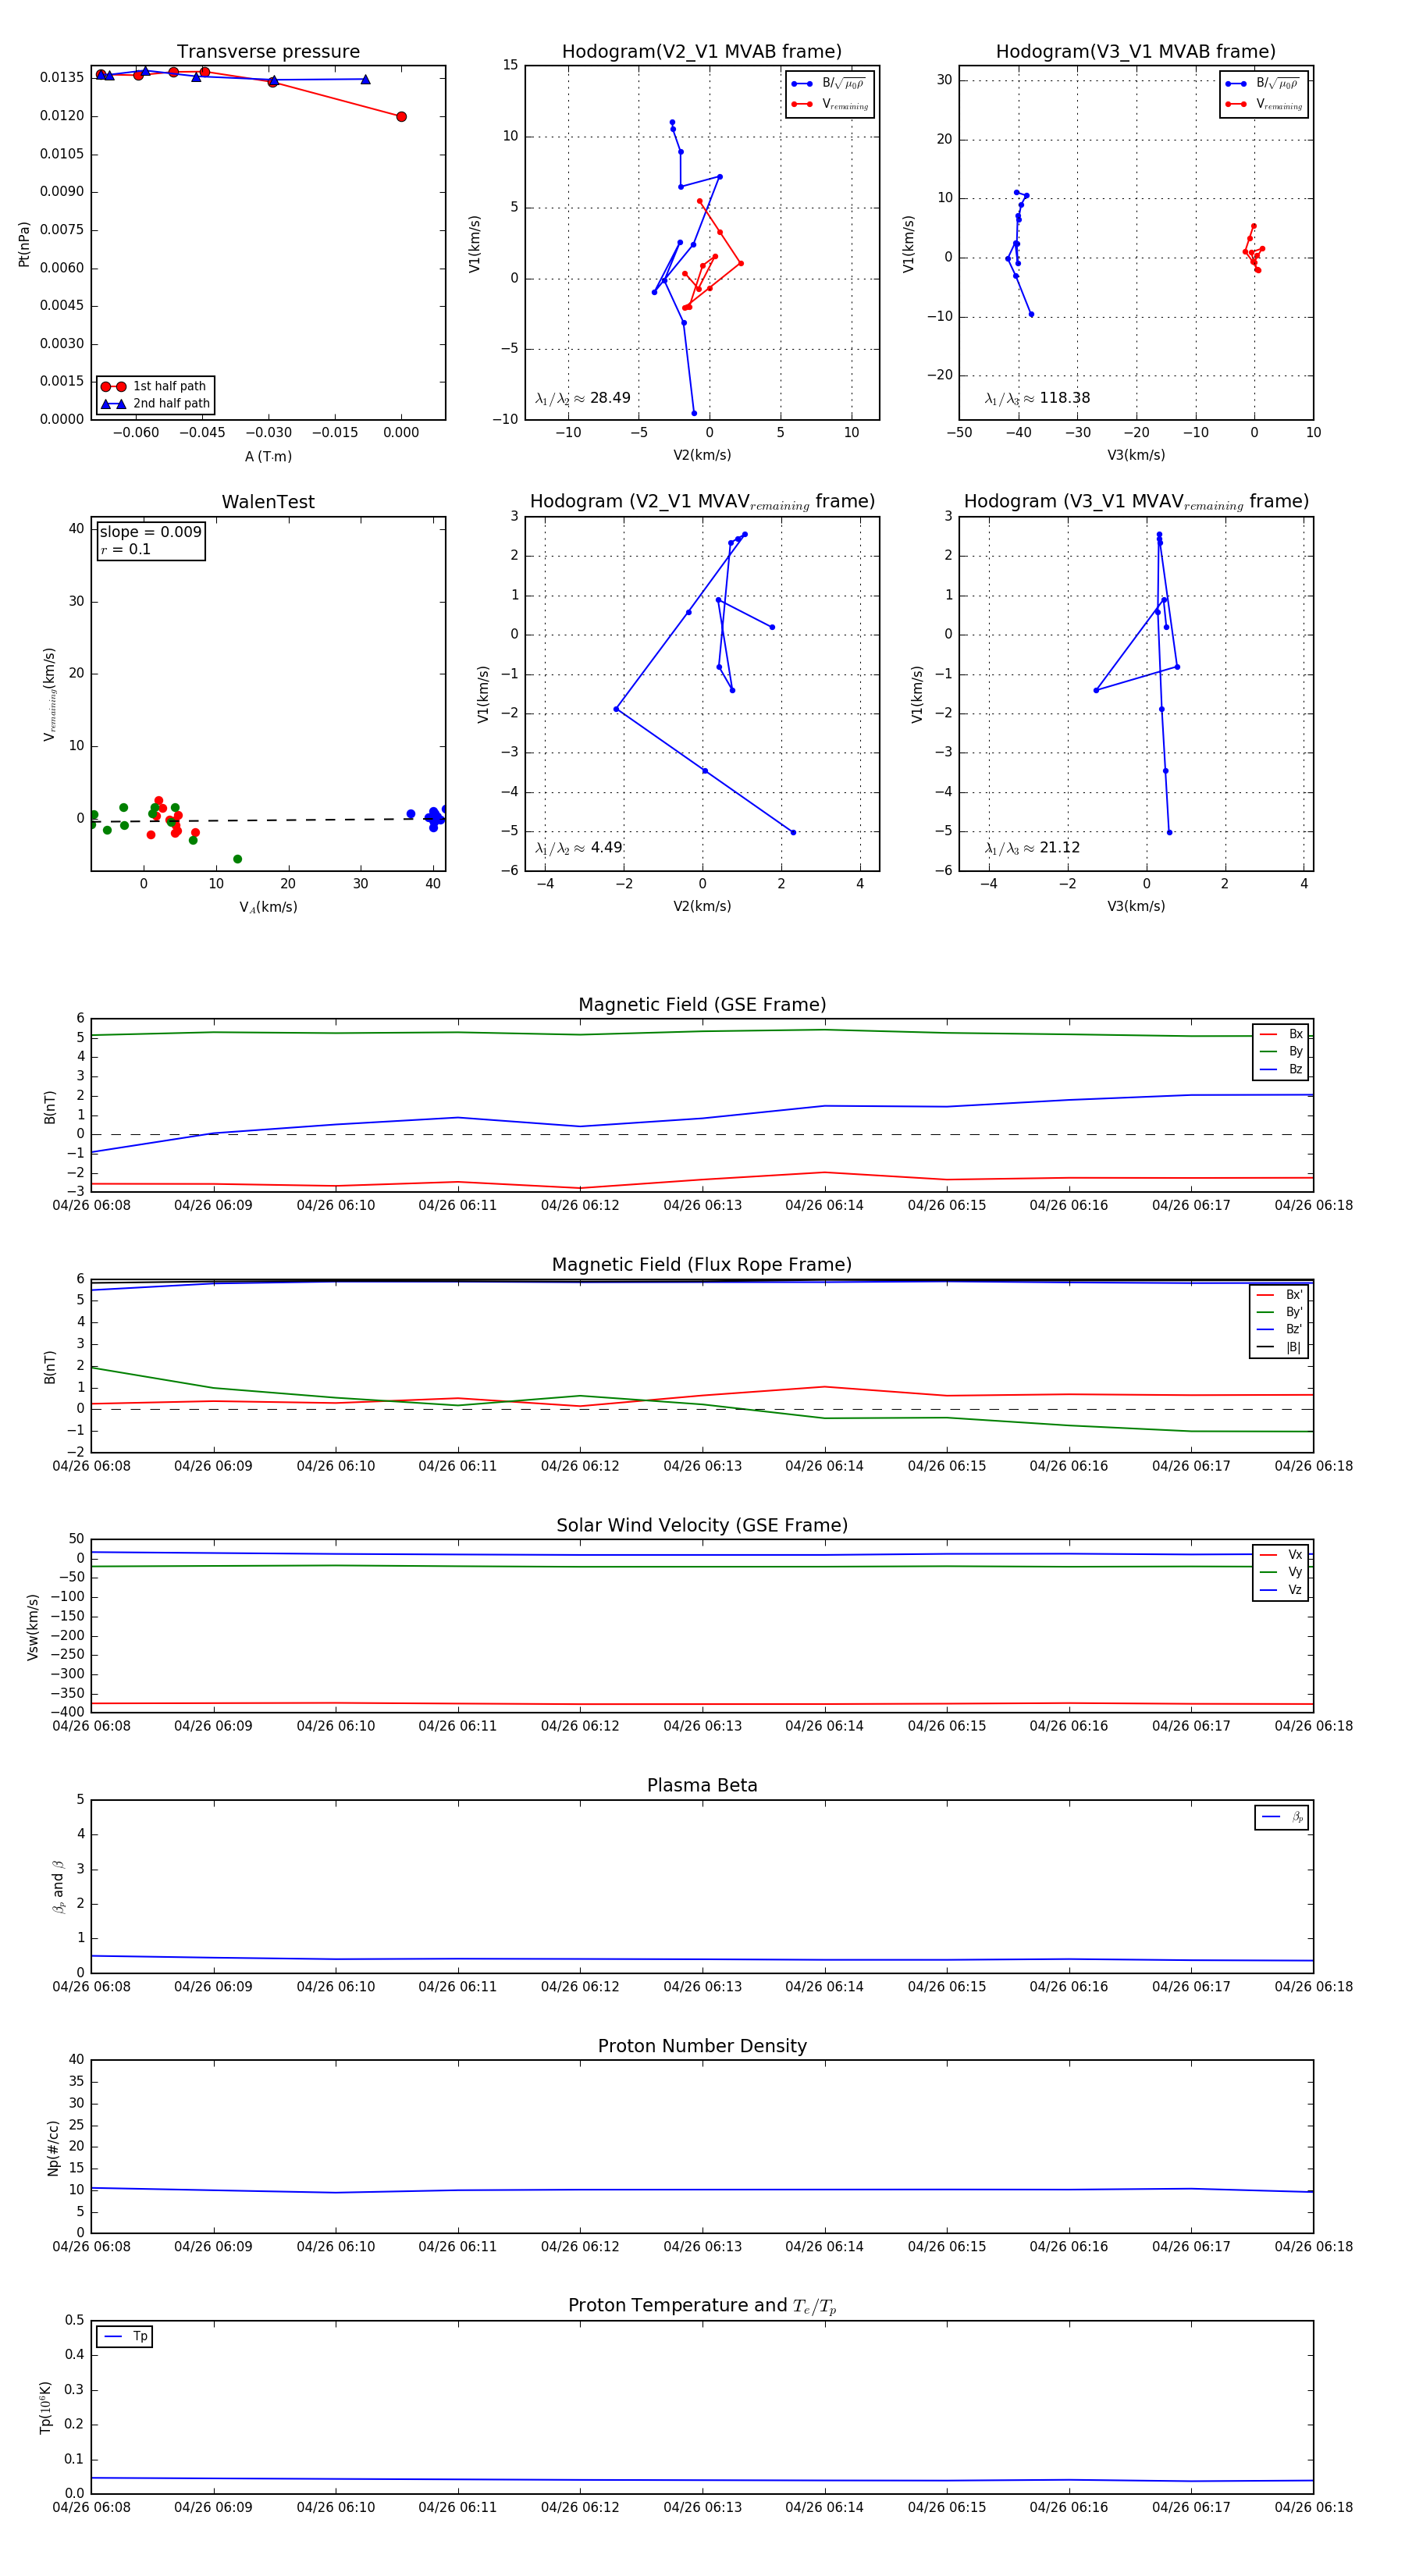Click "04/26 06:10" tick under Proton Number Density plot
Screen dimensions: 1405x2576
pyautogui.click(x=336, y=2247)
